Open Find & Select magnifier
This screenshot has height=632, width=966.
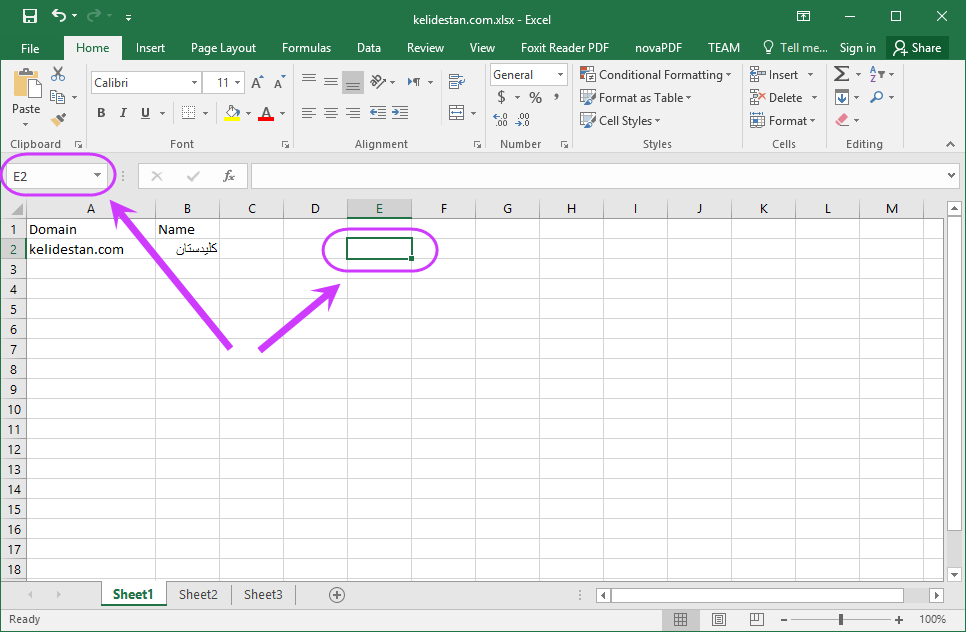[877, 97]
